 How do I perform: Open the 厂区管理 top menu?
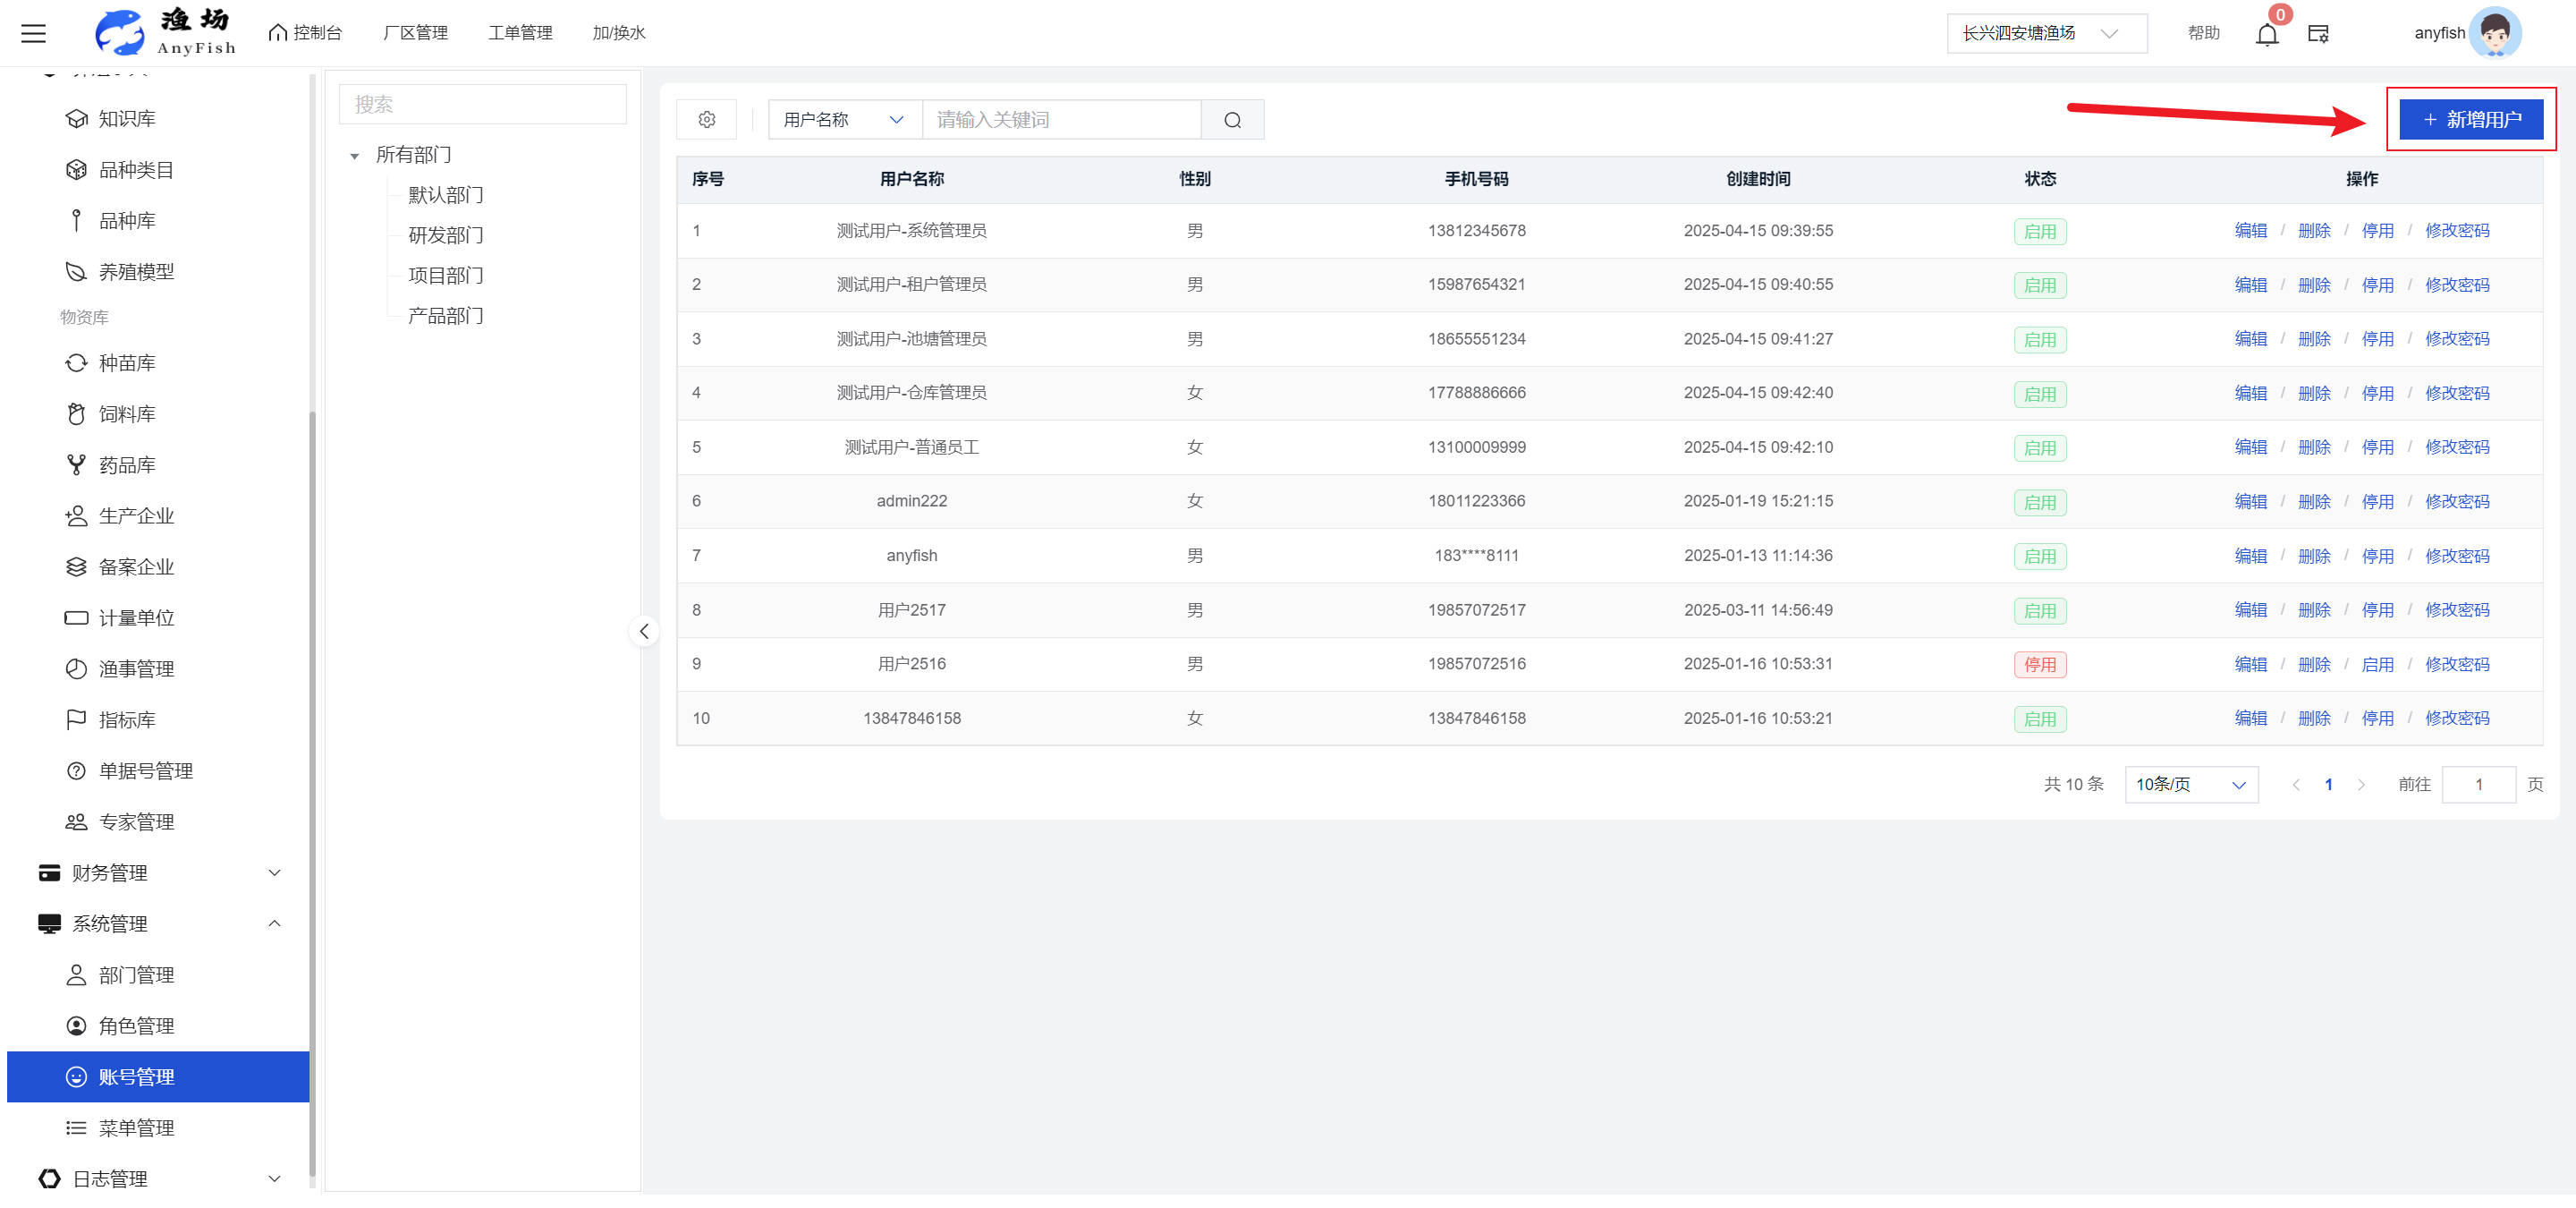pyautogui.click(x=415, y=33)
